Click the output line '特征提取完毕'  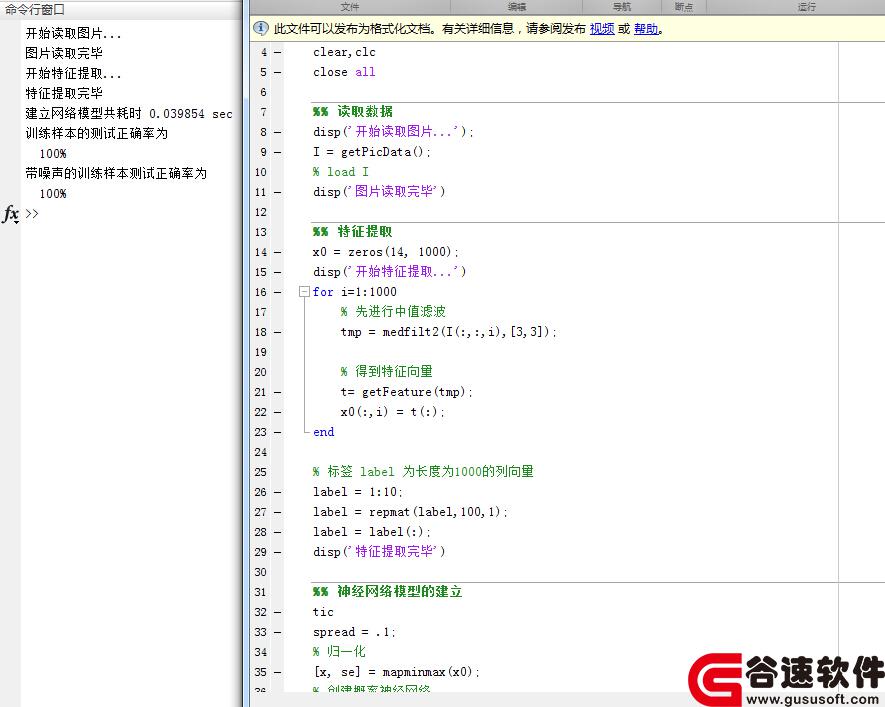[x=64, y=94]
